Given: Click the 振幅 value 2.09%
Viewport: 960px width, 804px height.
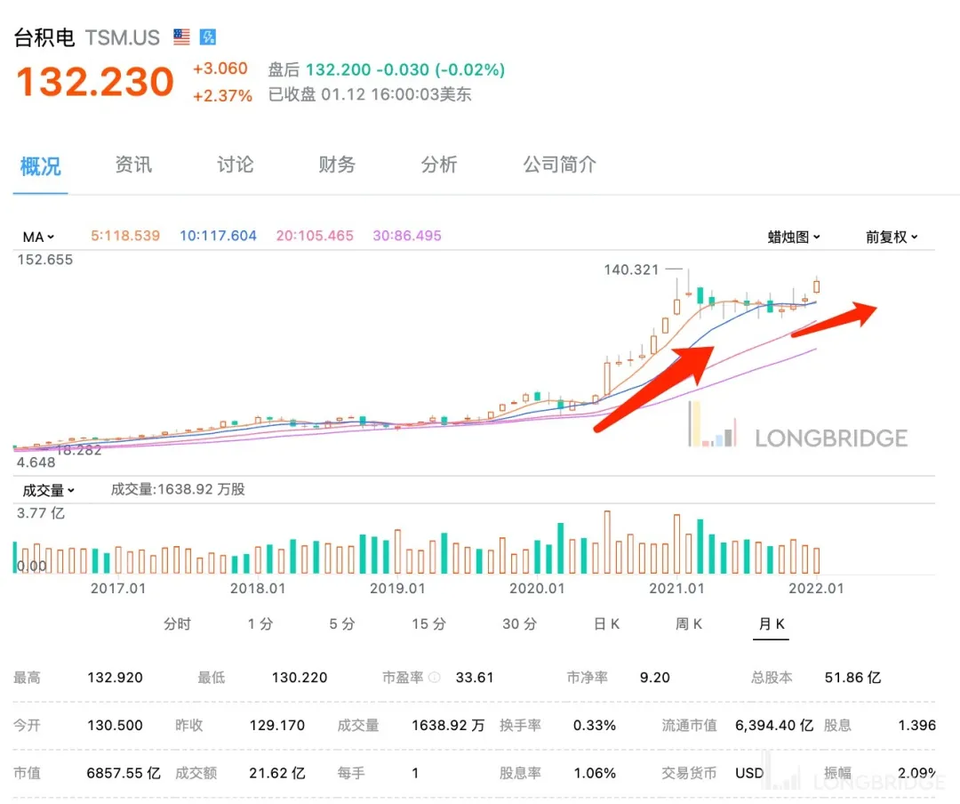Looking at the screenshot, I should tap(917, 773).
